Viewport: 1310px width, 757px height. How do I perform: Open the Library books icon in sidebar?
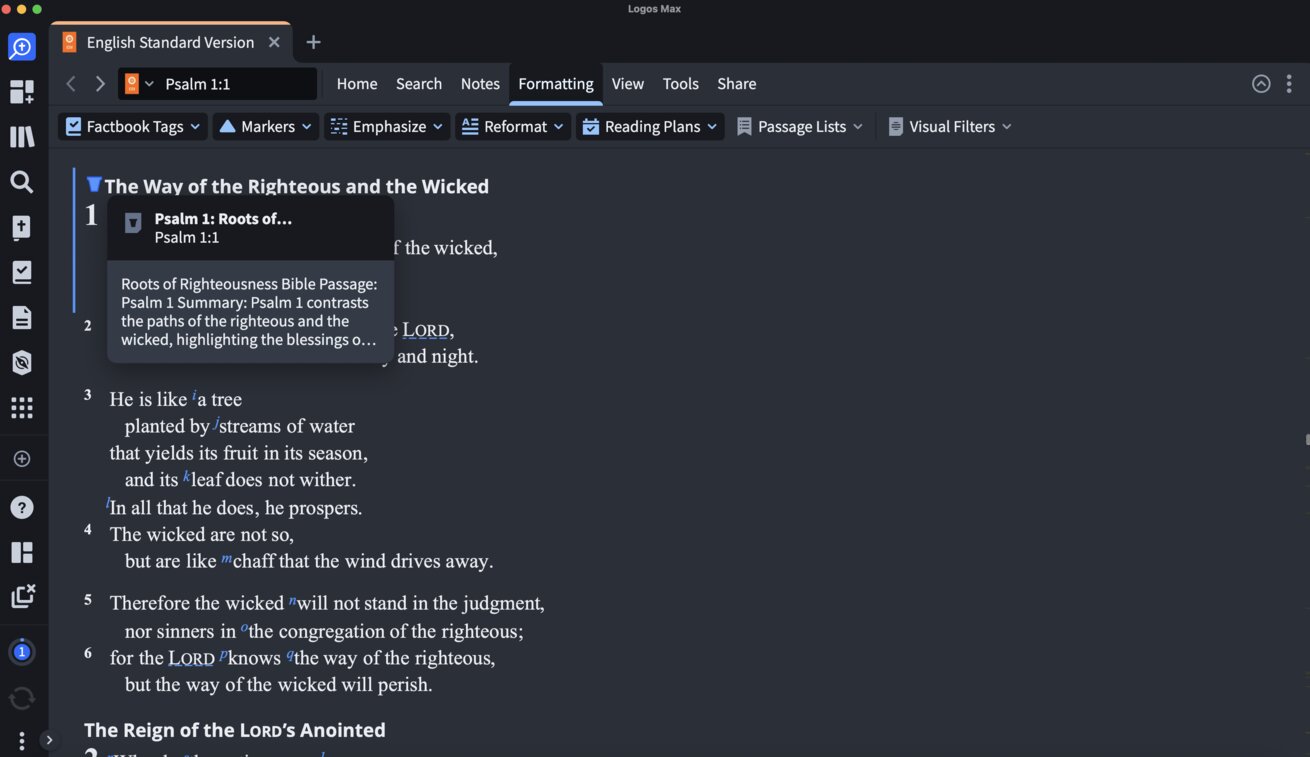(21, 137)
